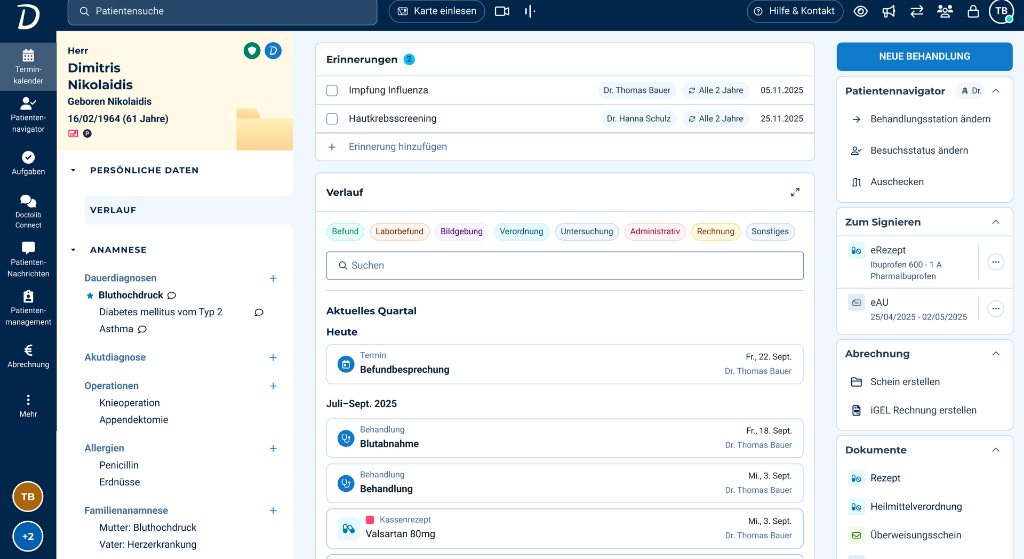The image size is (1024, 559).
Task: Select the green Befund filter tag
Action: (345, 232)
